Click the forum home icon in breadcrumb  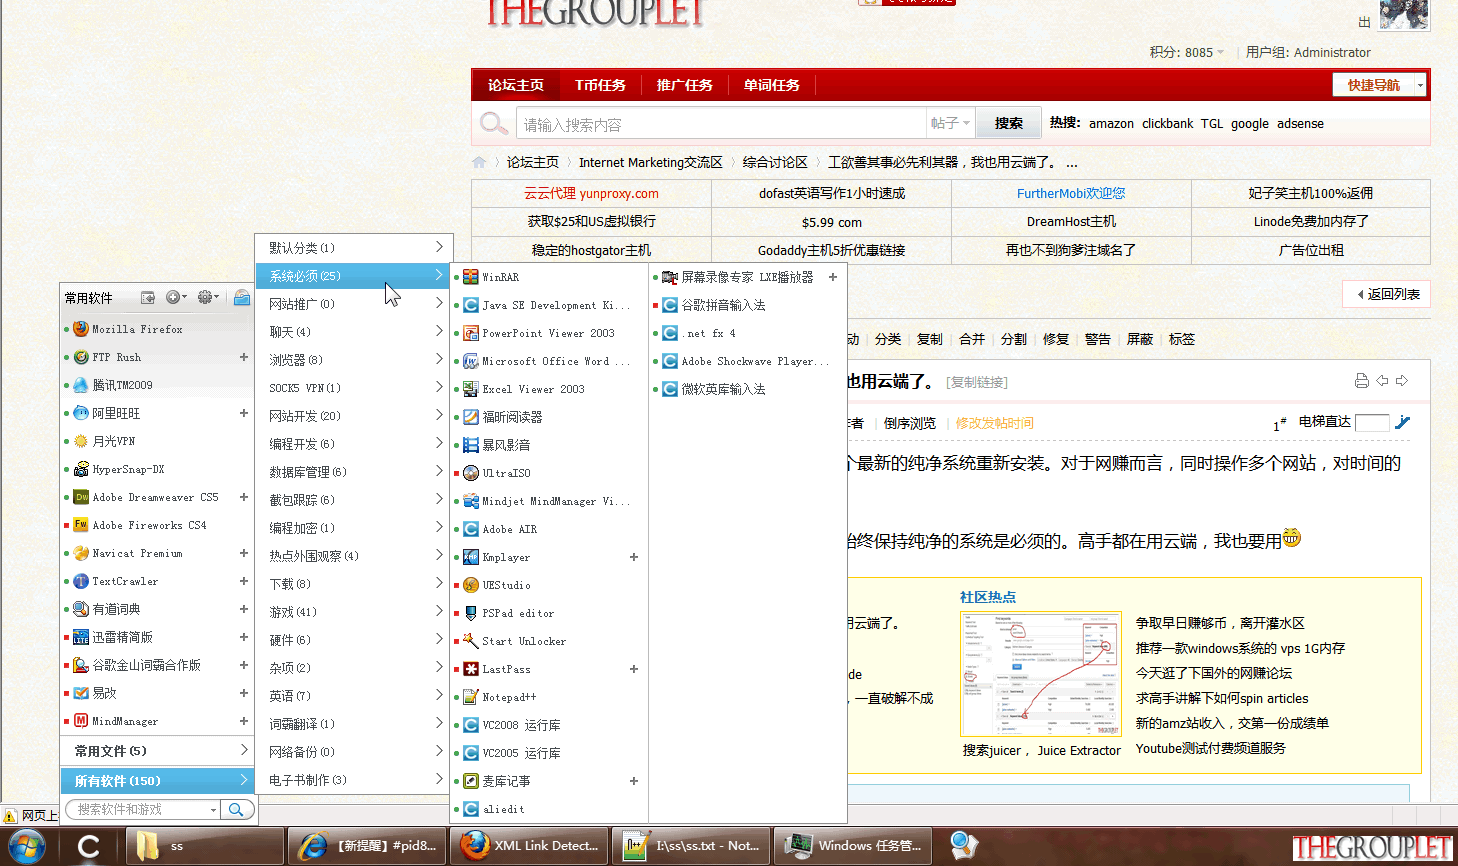[479, 162]
